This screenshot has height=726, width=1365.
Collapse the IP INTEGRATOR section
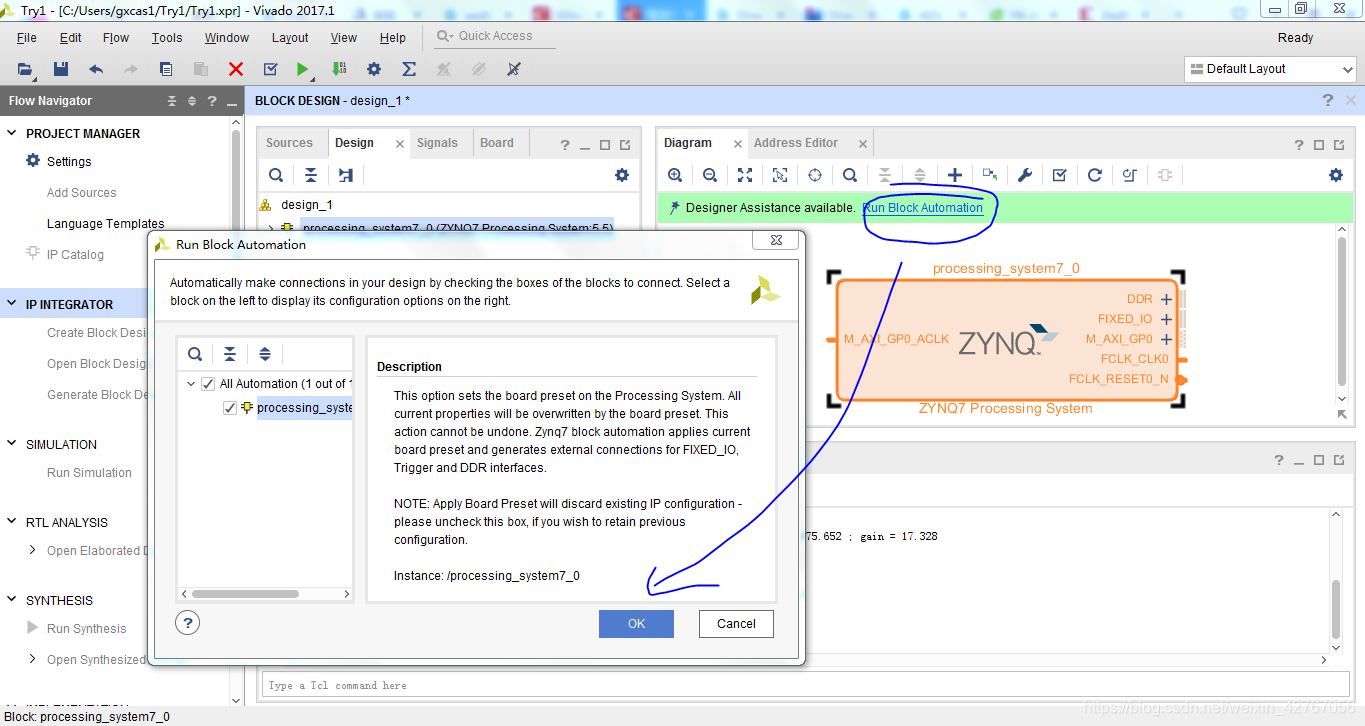point(12,304)
